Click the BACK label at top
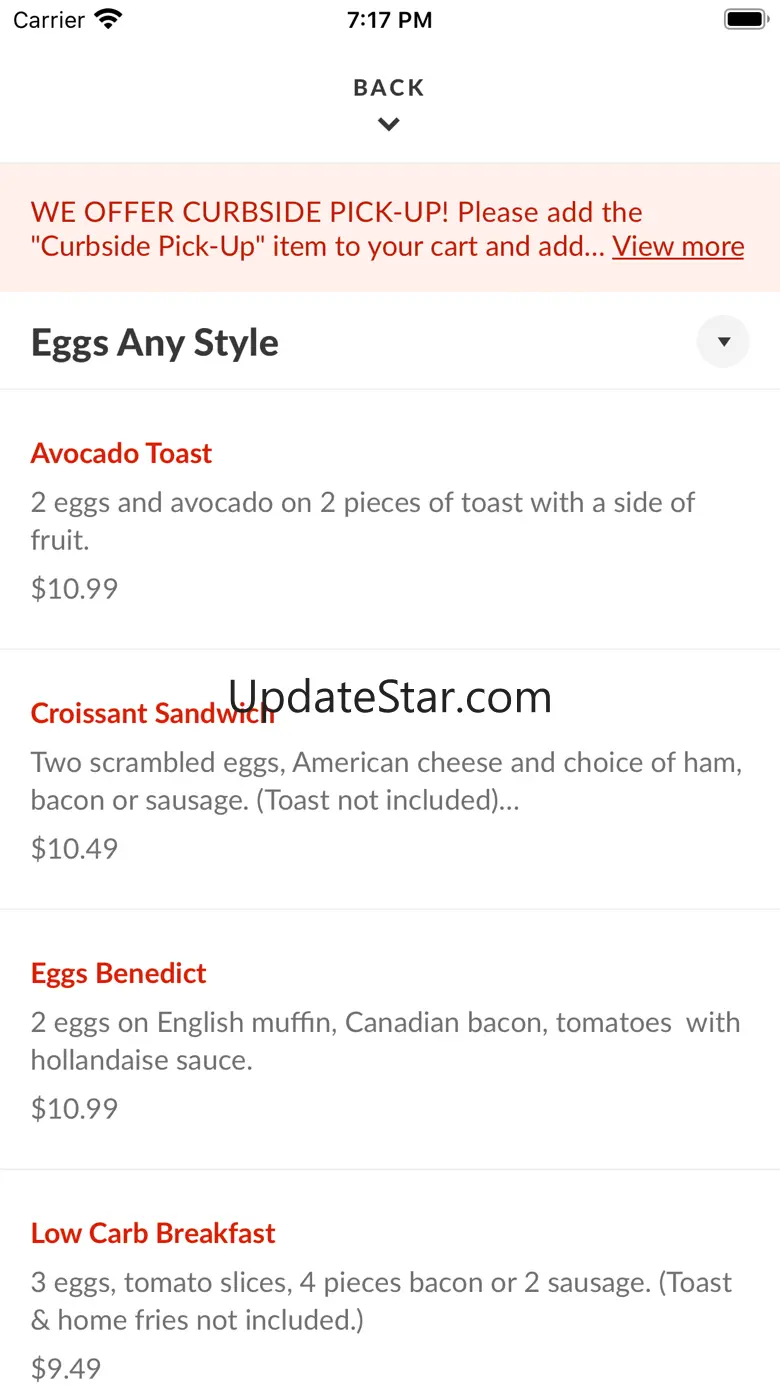 [x=389, y=88]
